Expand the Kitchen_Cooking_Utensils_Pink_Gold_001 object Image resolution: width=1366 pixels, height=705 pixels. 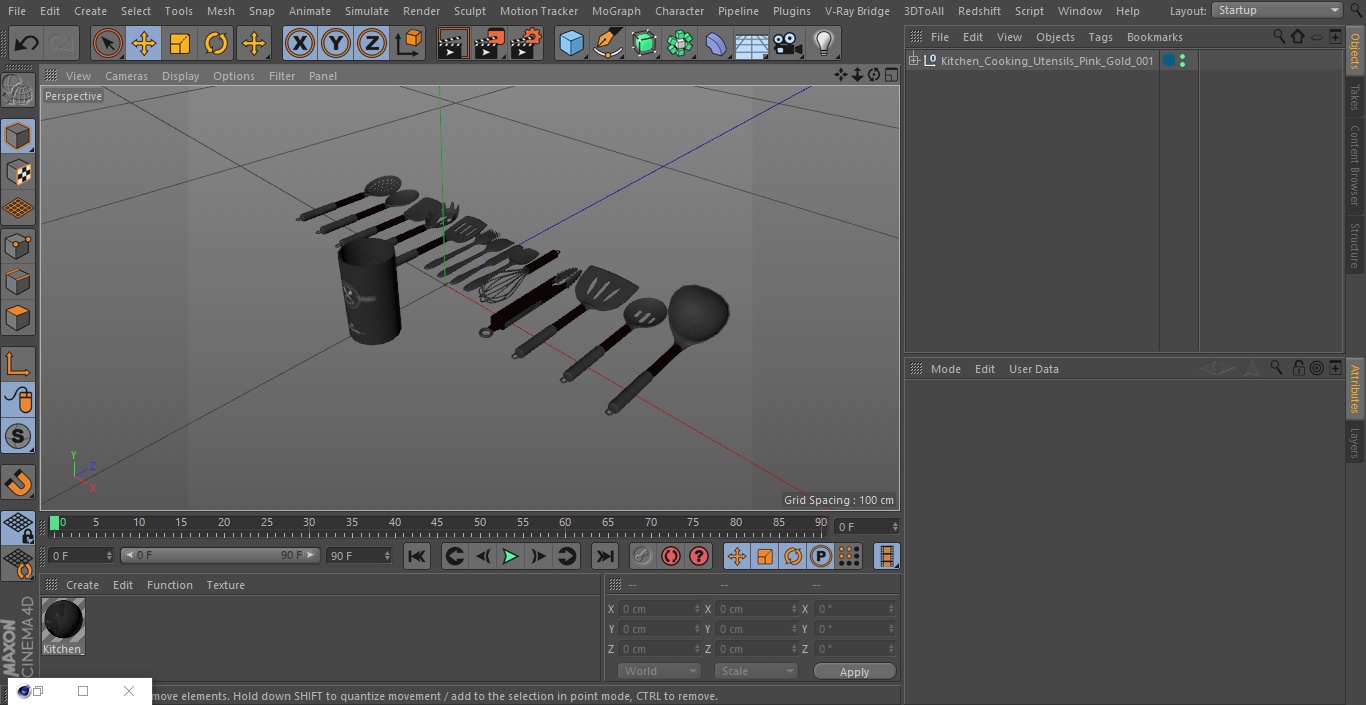pos(913,61)
